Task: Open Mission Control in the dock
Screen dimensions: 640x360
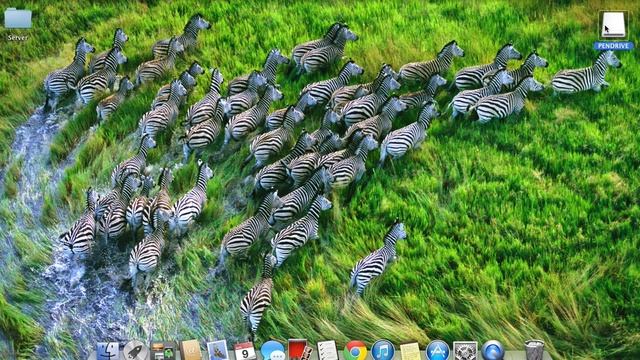Action: (163, 351)
